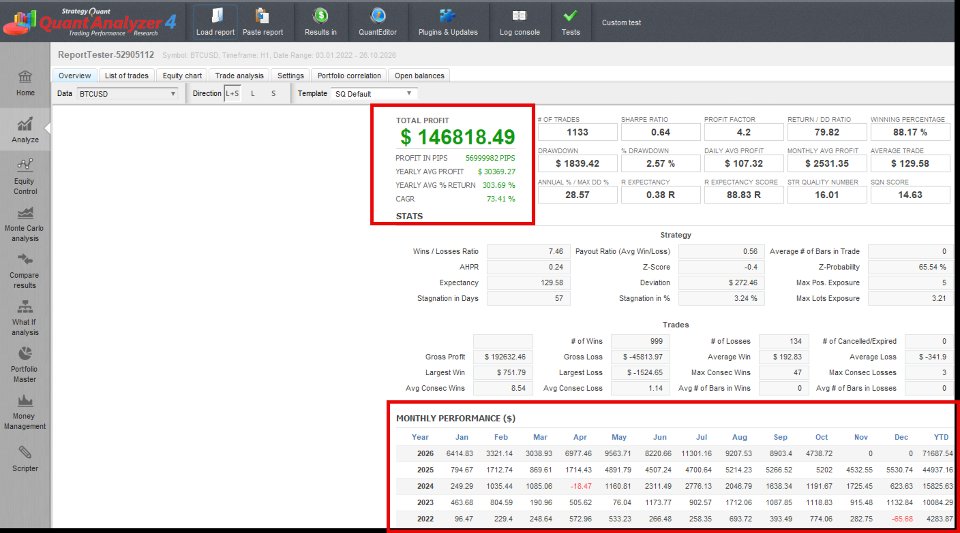Open the Portfolio correlation tab
Viewport: 960px width, 533px height.
349,75
